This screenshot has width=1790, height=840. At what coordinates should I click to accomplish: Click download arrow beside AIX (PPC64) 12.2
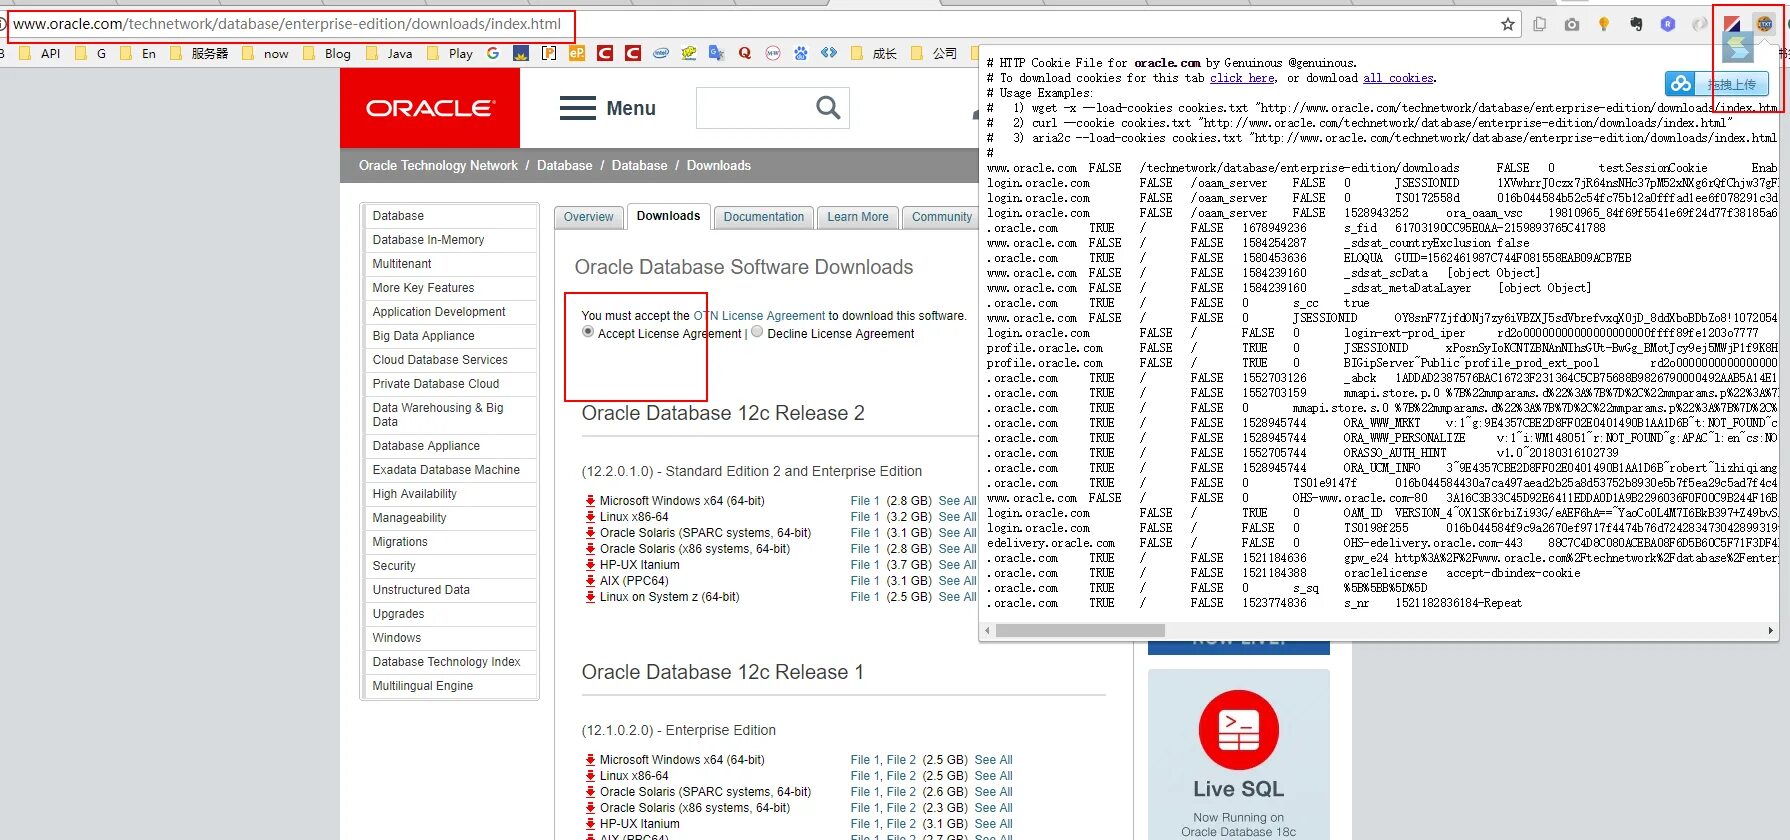point(590,581)
